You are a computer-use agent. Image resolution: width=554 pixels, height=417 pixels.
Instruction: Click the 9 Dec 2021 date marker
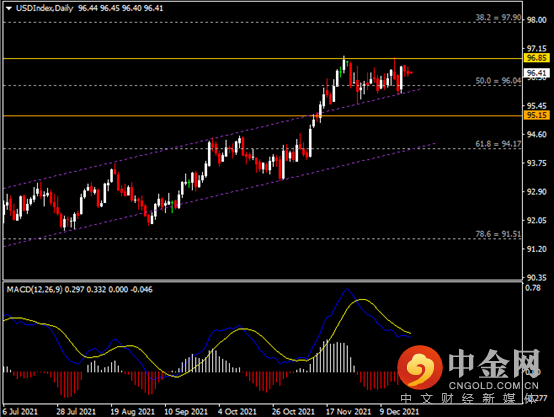[x=399, y=411]
